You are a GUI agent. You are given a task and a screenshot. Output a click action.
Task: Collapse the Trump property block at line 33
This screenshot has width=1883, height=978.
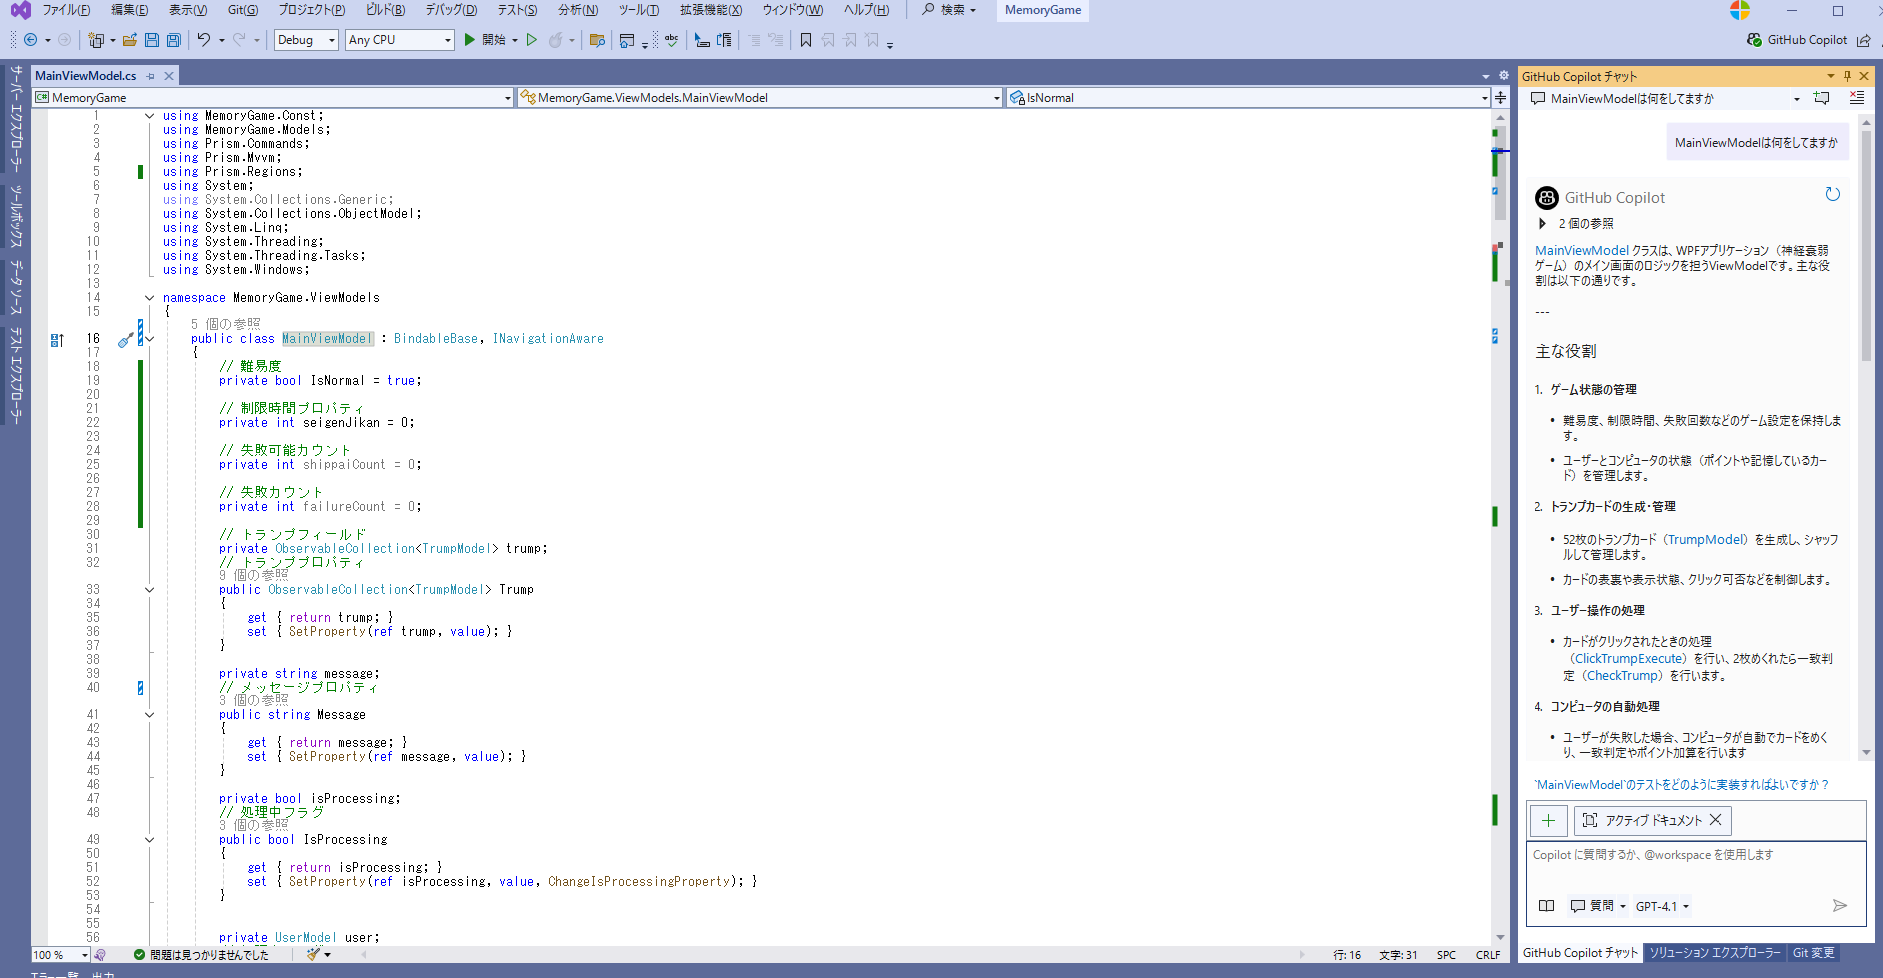point(150,590)
